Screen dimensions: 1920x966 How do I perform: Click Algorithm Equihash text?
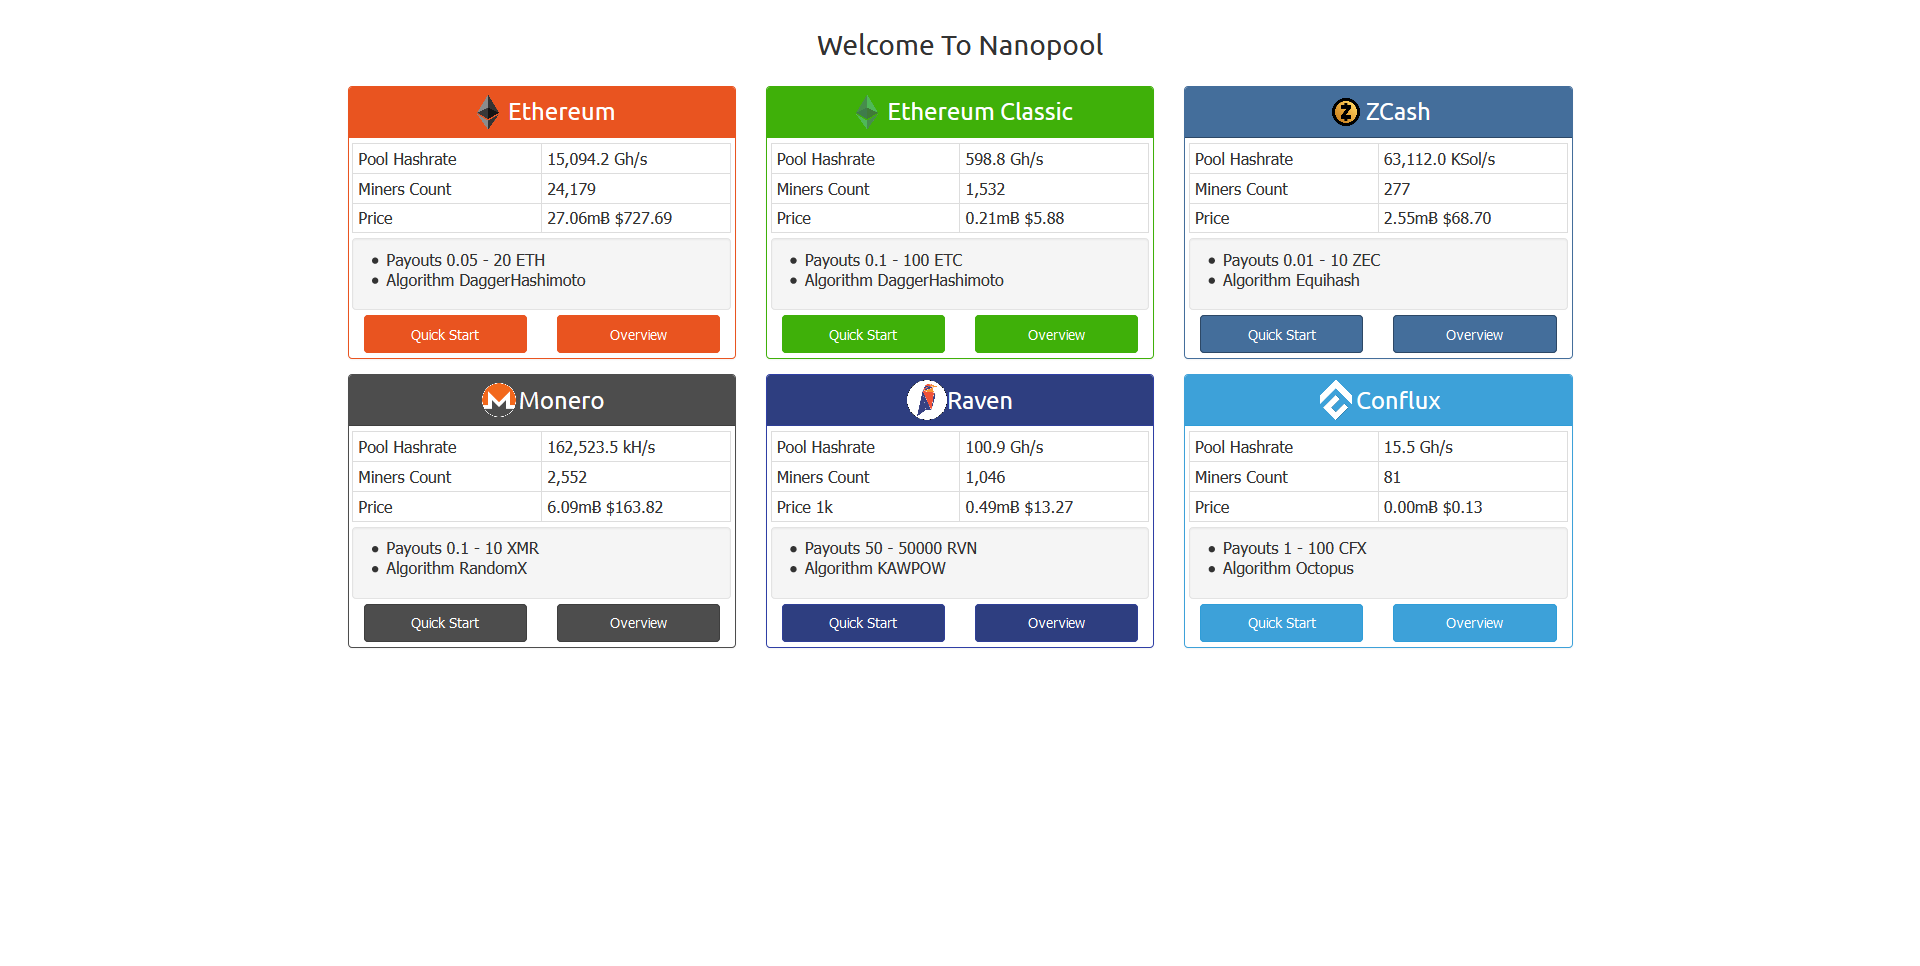pyautogui.click(x=1291, y=280)
